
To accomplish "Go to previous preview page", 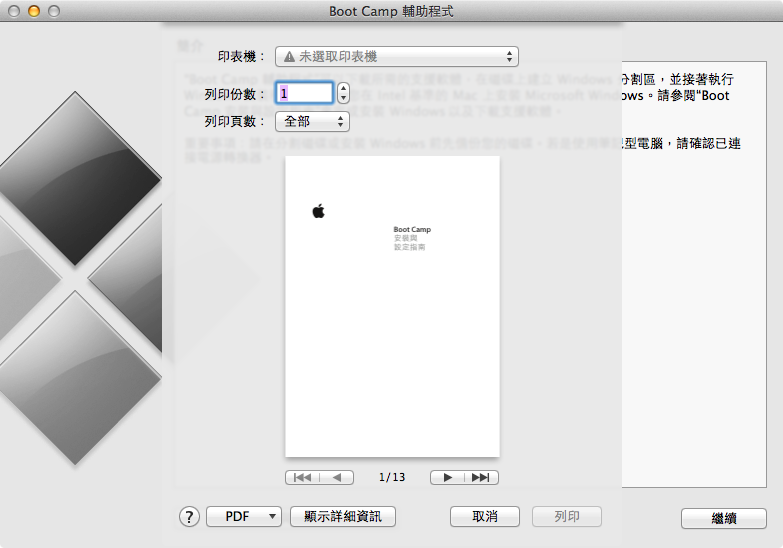I will [x=337, y=478].
